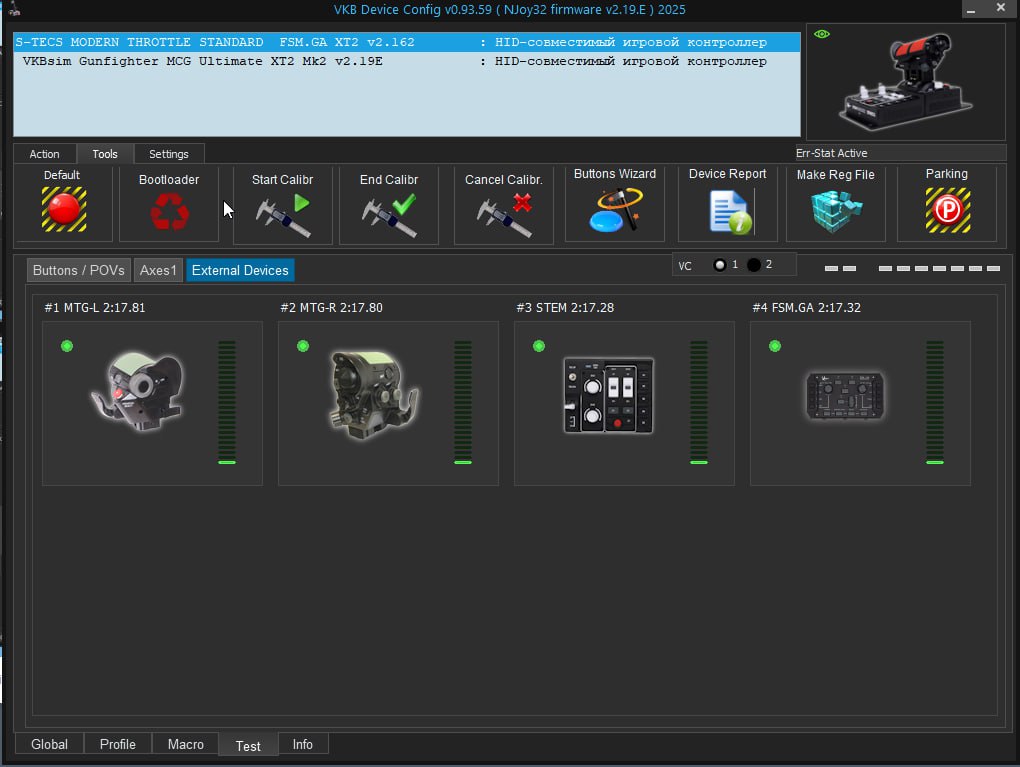Click the STEM module level bar

click(x=699, y=402)
